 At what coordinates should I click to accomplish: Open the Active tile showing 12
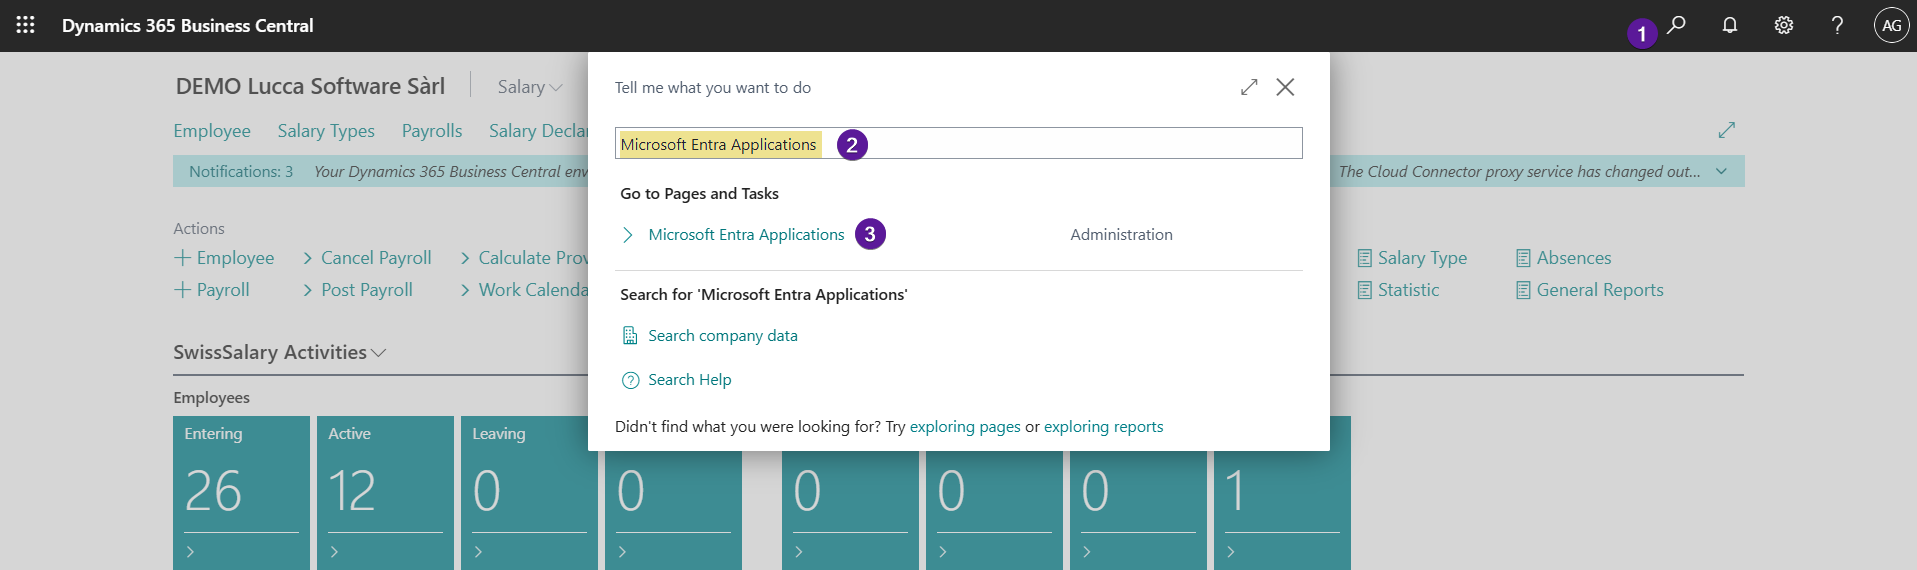coord(385,493)
